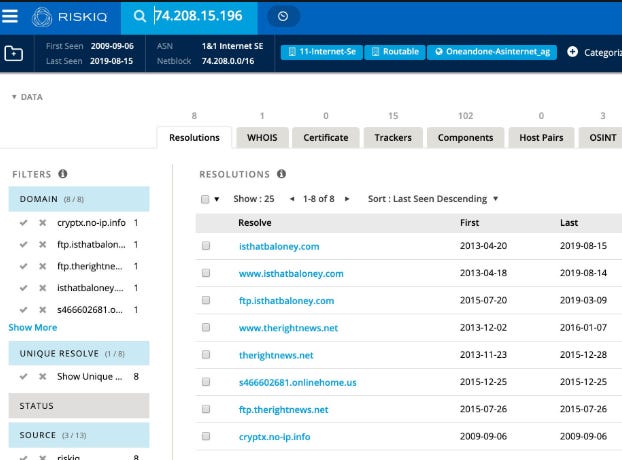Open the Show : 25 page size dropdown
Viewport: 622px width, 460px height.
coord(253,199)
